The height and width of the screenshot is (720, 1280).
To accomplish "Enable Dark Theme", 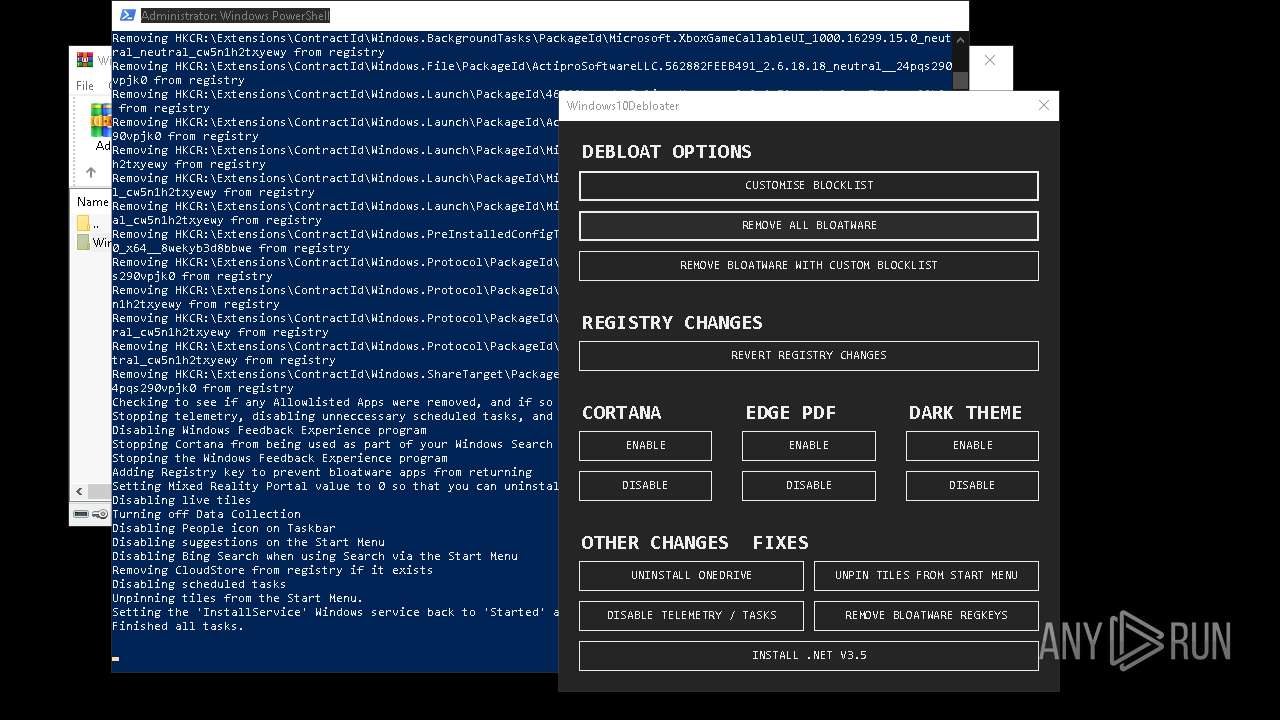I will click(x=972, y=446).
